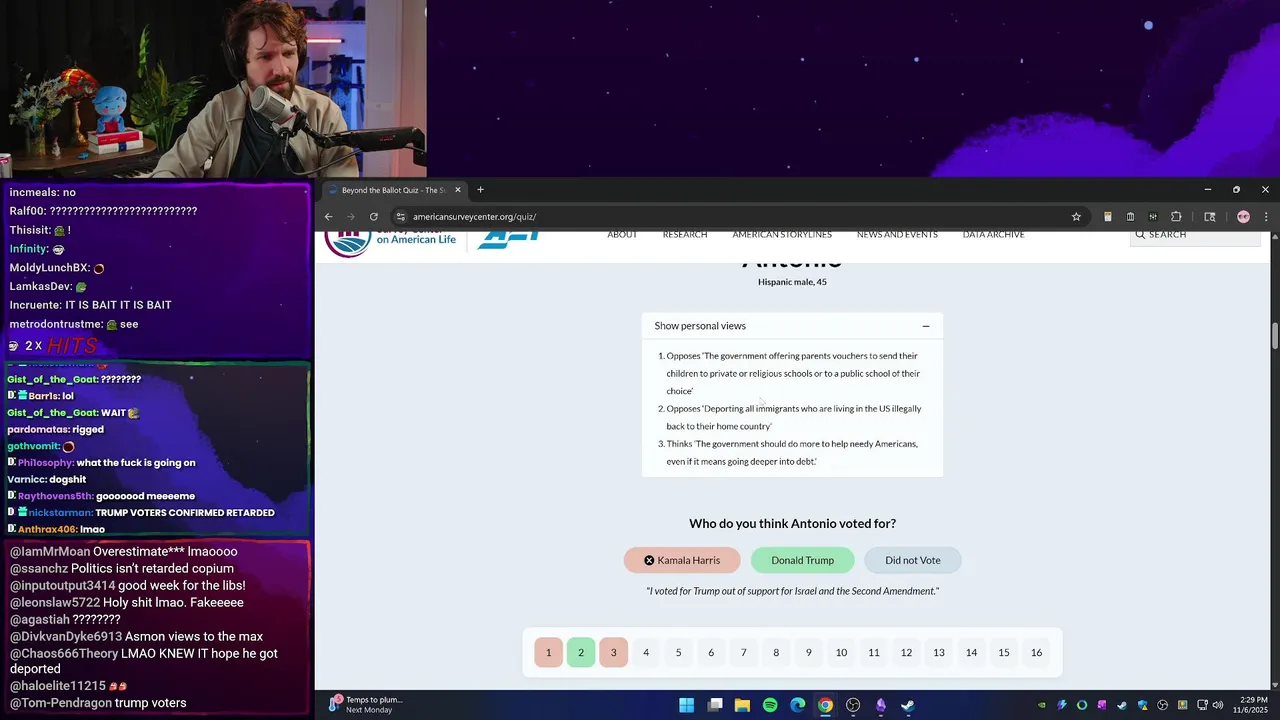This screenshot has height=720, width=1280.
Task: Bookmark this page with the star icon
Action: coord(1076,216)
